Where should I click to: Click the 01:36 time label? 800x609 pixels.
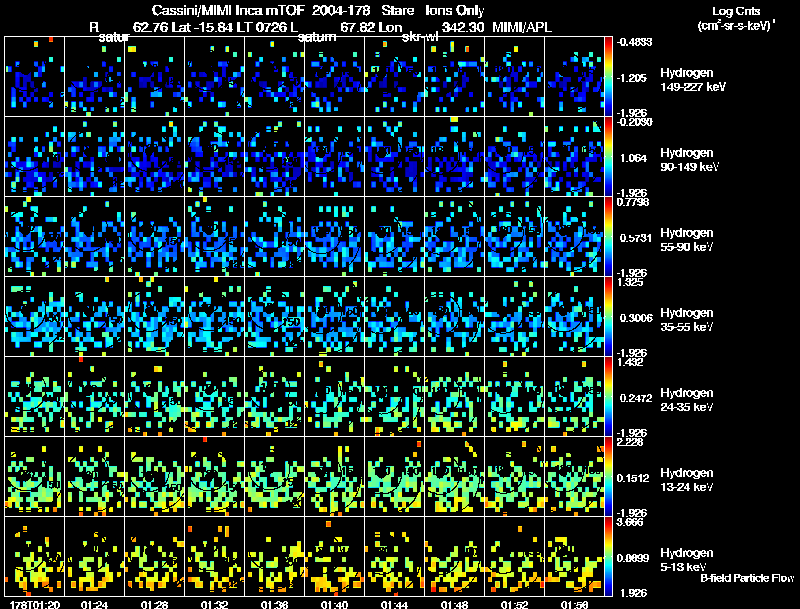pos(274,605)
